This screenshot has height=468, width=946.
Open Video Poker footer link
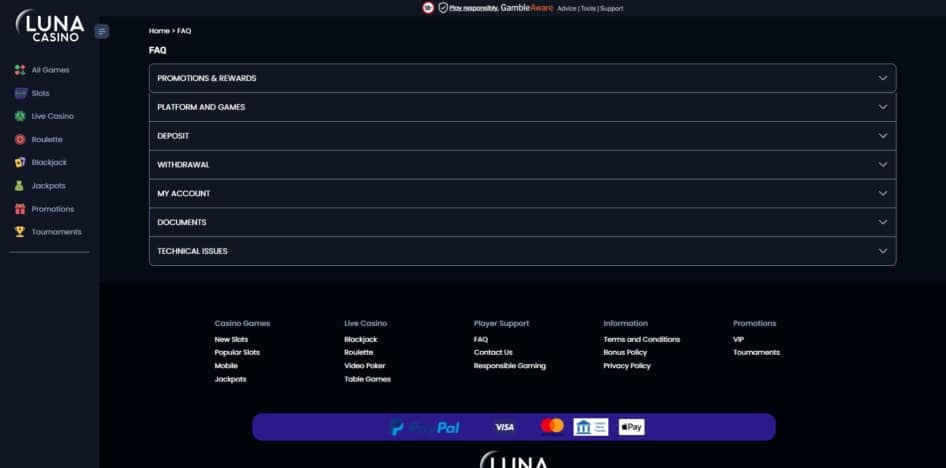click(365, 366)
